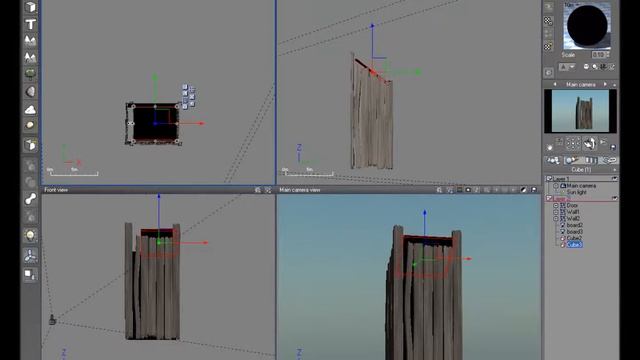Screen dimensions: 640x360
Task: Click the Front view zoom-extents icon
Action: click(x=258, y=190)
